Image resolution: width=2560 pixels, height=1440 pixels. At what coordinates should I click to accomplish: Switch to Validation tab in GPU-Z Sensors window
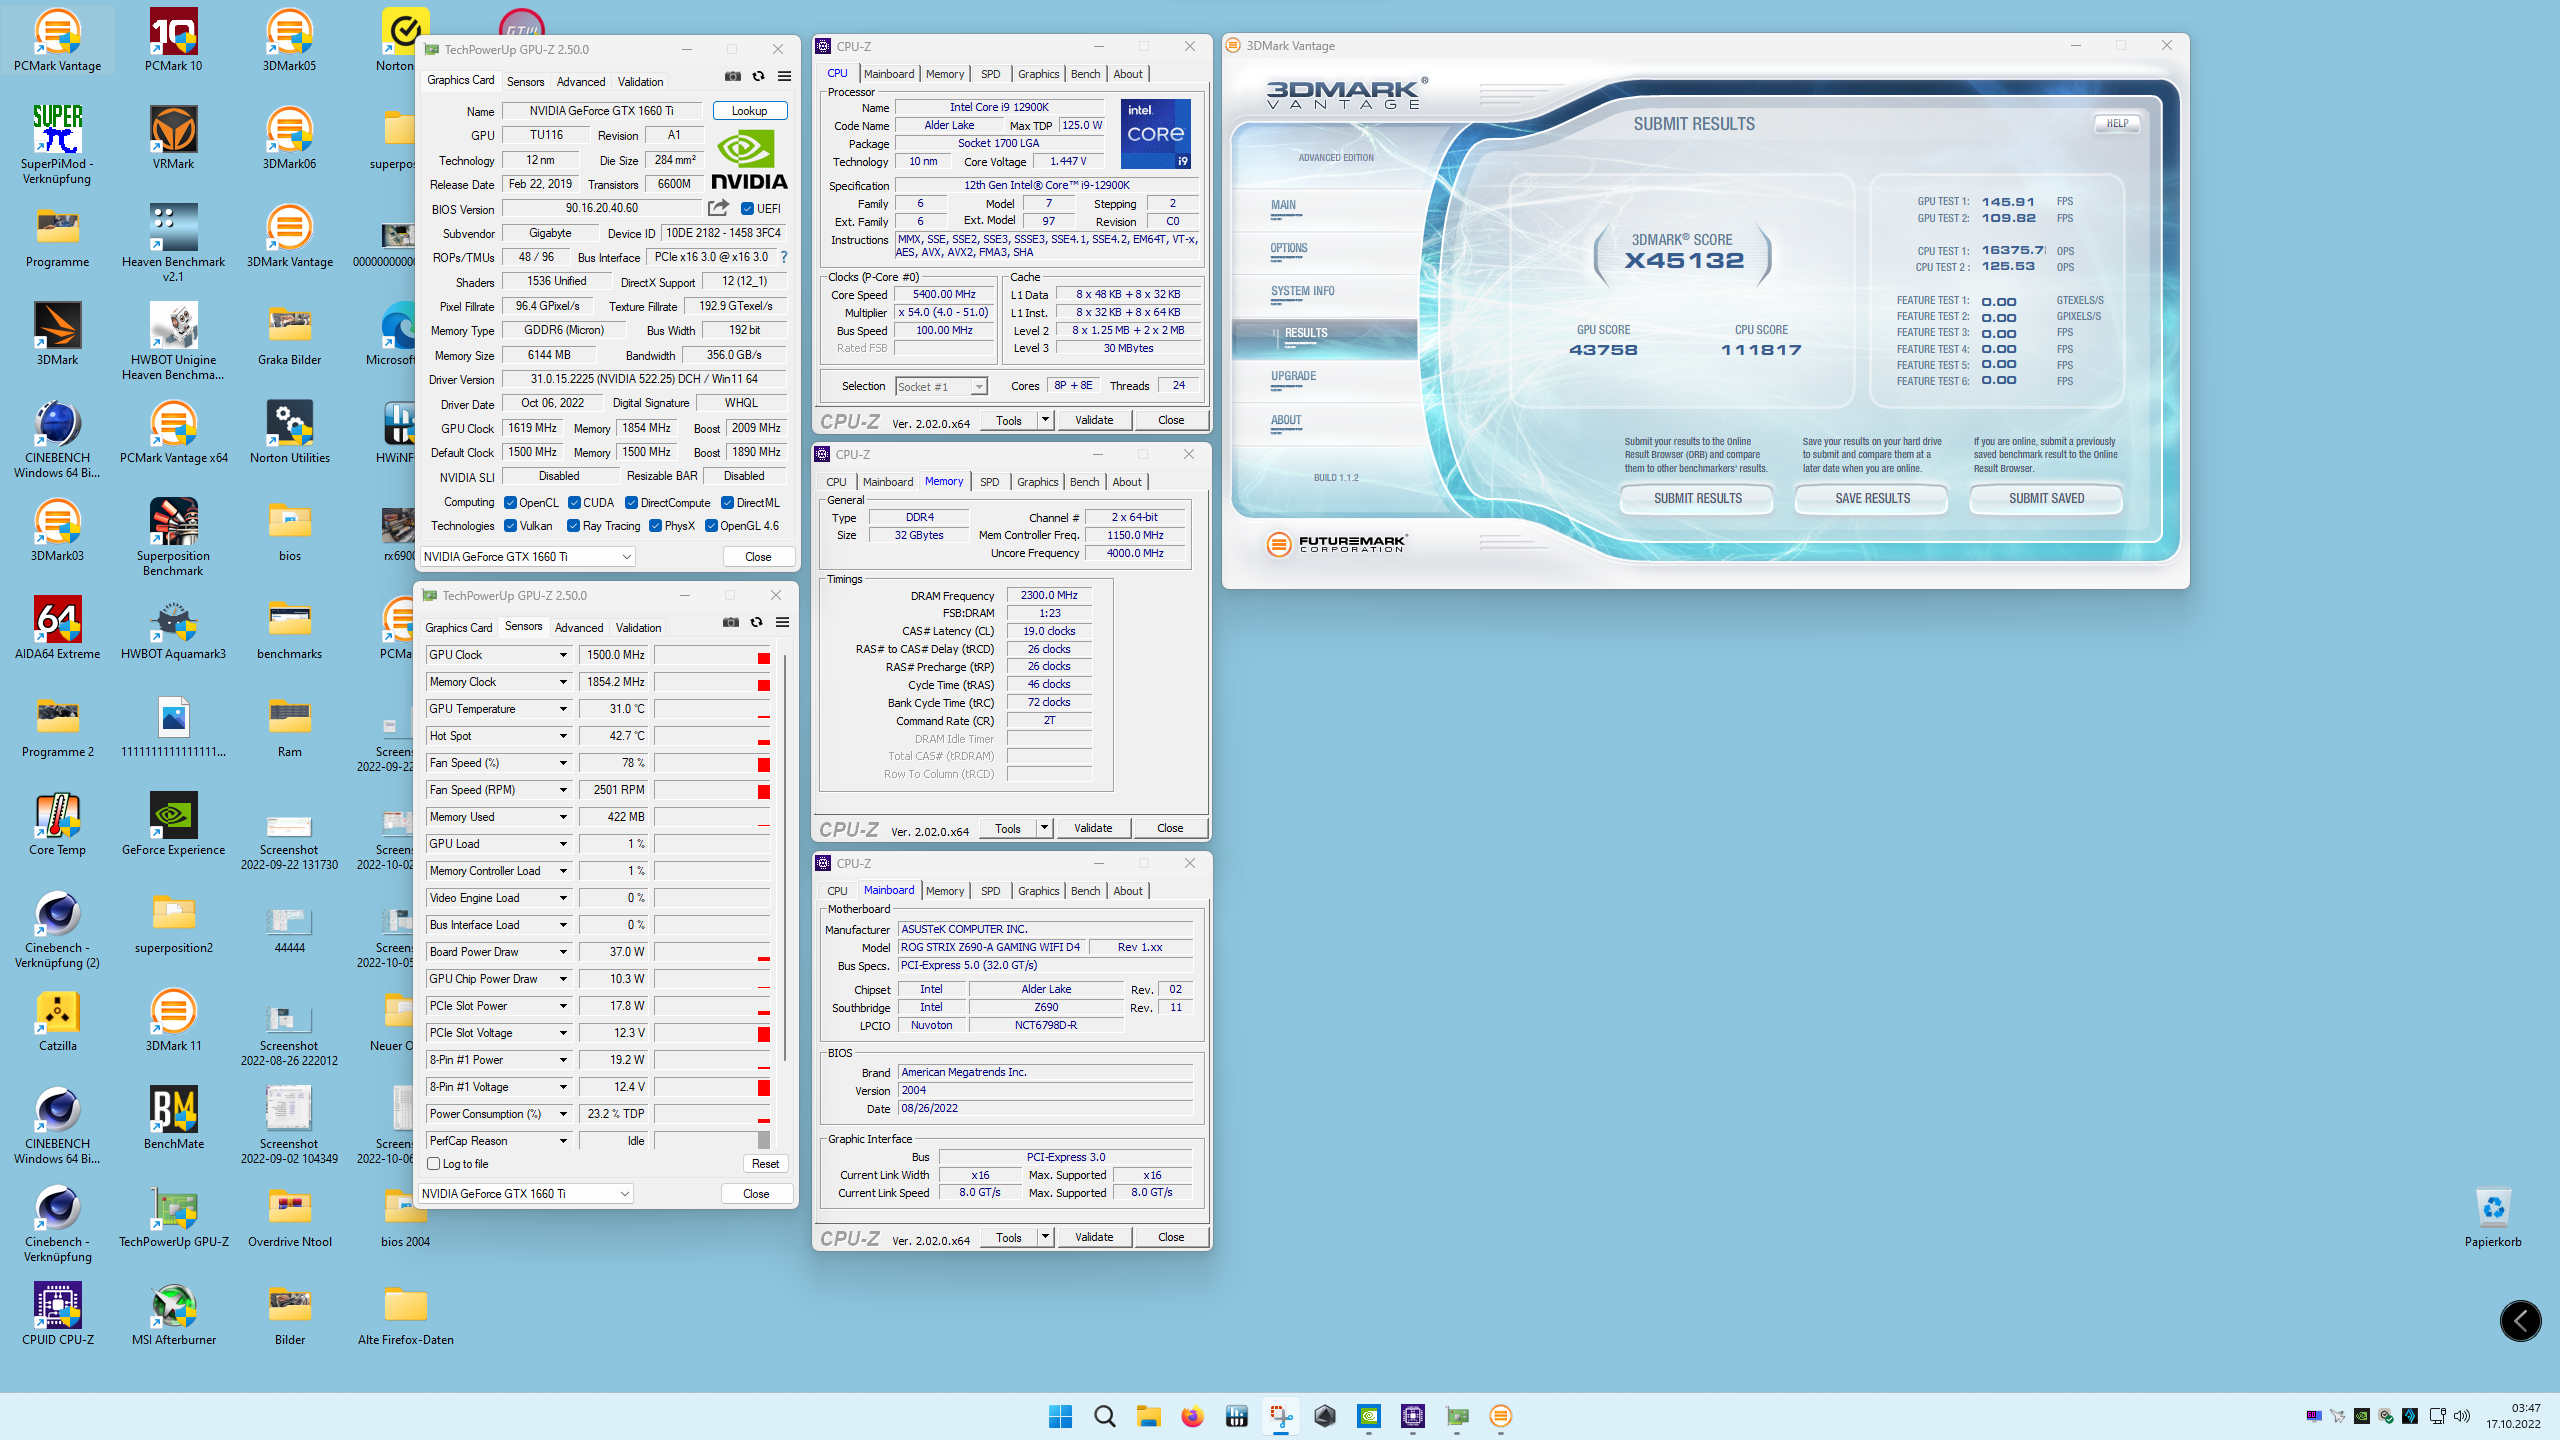pyautogui.click(x=638, y=628)
